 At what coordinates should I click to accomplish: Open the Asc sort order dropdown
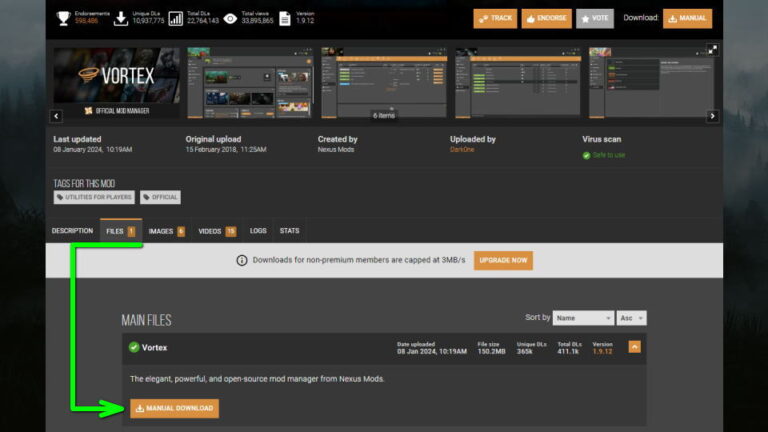(x=632, y=318)
